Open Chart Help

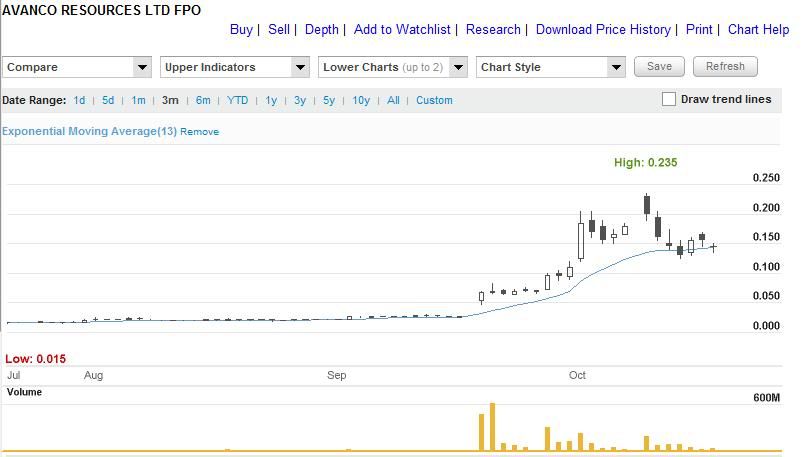tap(758, 30)
